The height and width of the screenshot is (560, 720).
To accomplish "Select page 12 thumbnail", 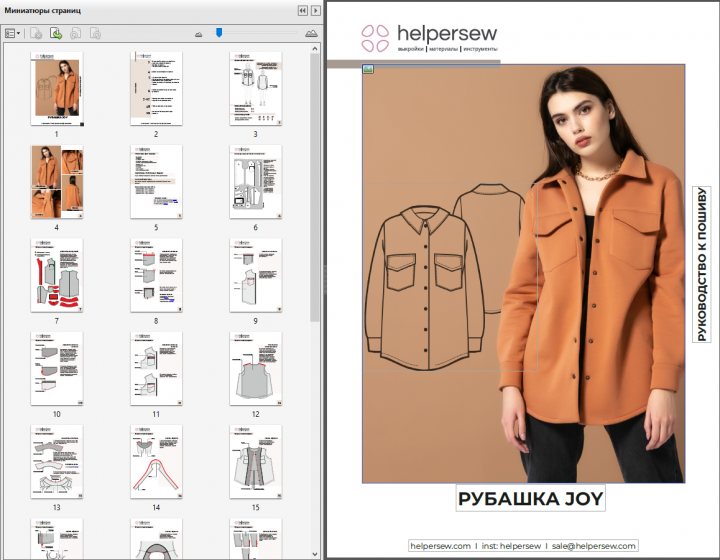I will click(x=256, y=369).
